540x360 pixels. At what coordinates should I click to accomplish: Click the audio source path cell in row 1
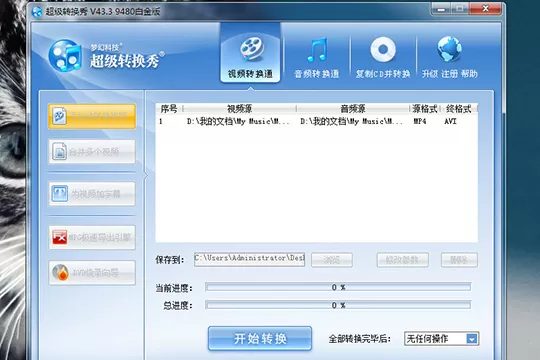351,121
